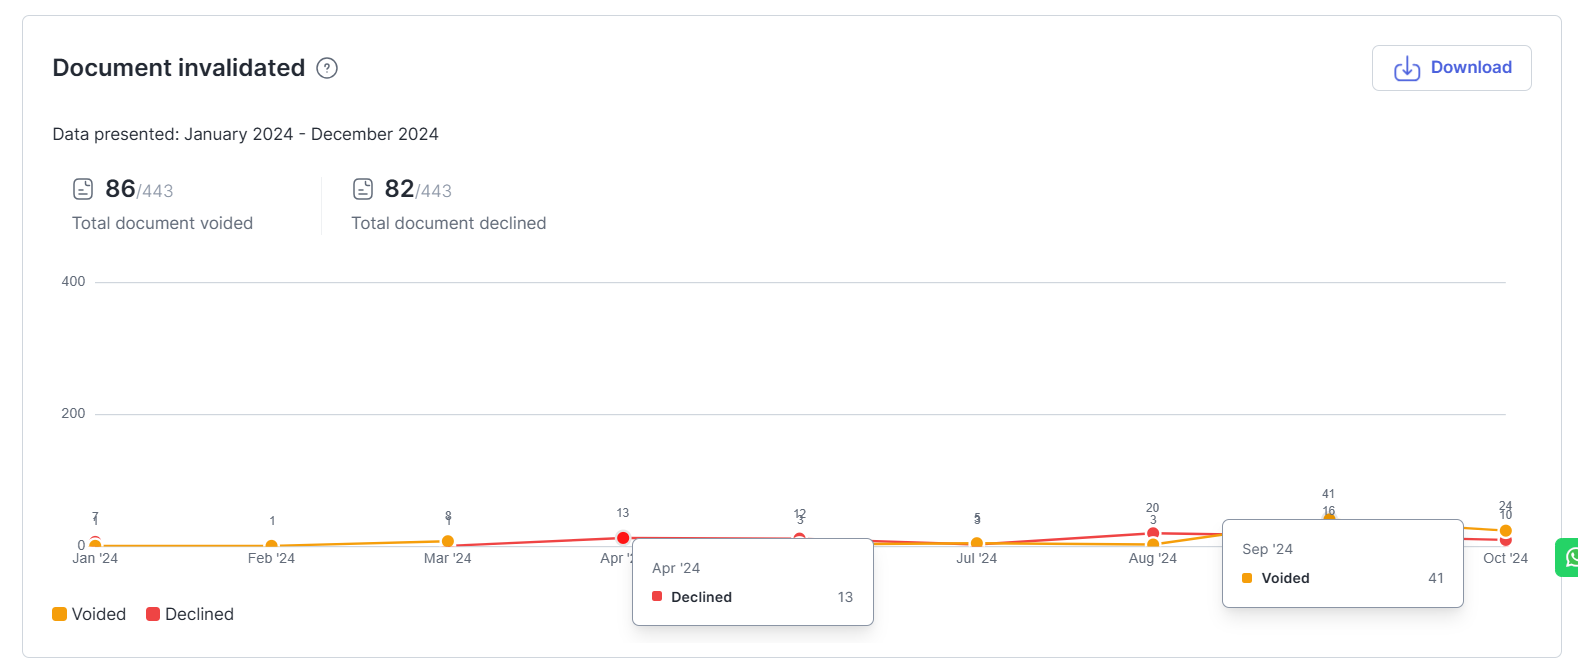Click the Apr '24 Declined tooltip box
The height and width of the screenshot is (667, 1578).
752,582
